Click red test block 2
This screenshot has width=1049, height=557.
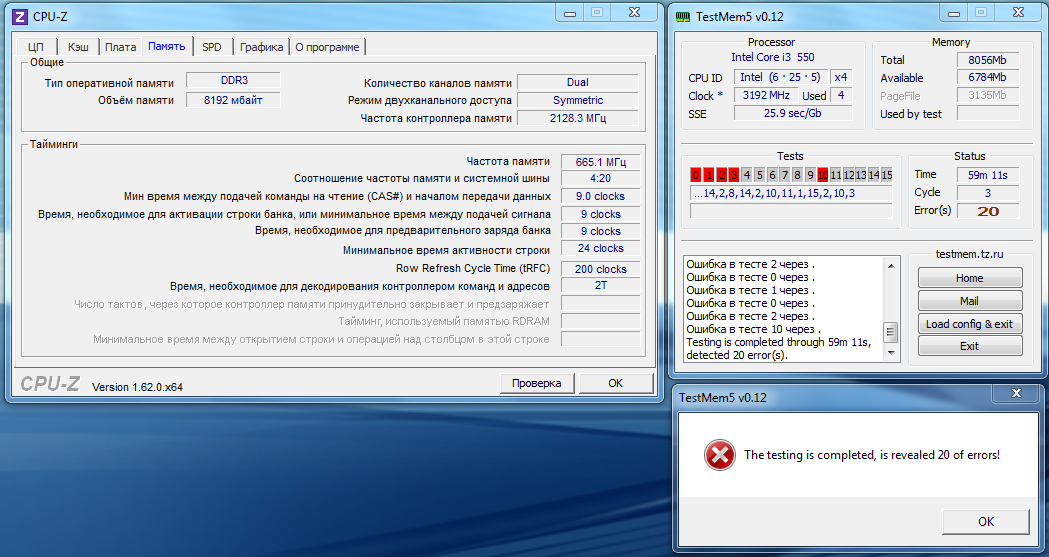(x=721, y=175)
